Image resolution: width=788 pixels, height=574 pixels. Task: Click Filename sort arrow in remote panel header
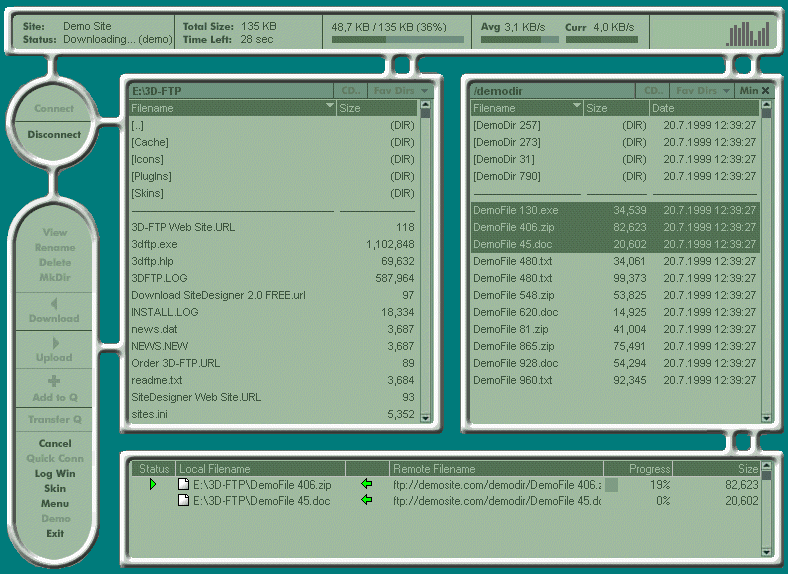[x=576, y=106]
